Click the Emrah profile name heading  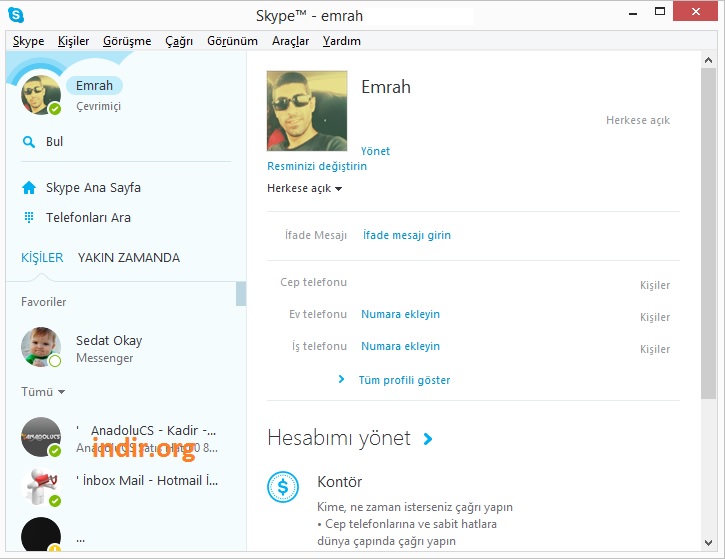point(386,87)
